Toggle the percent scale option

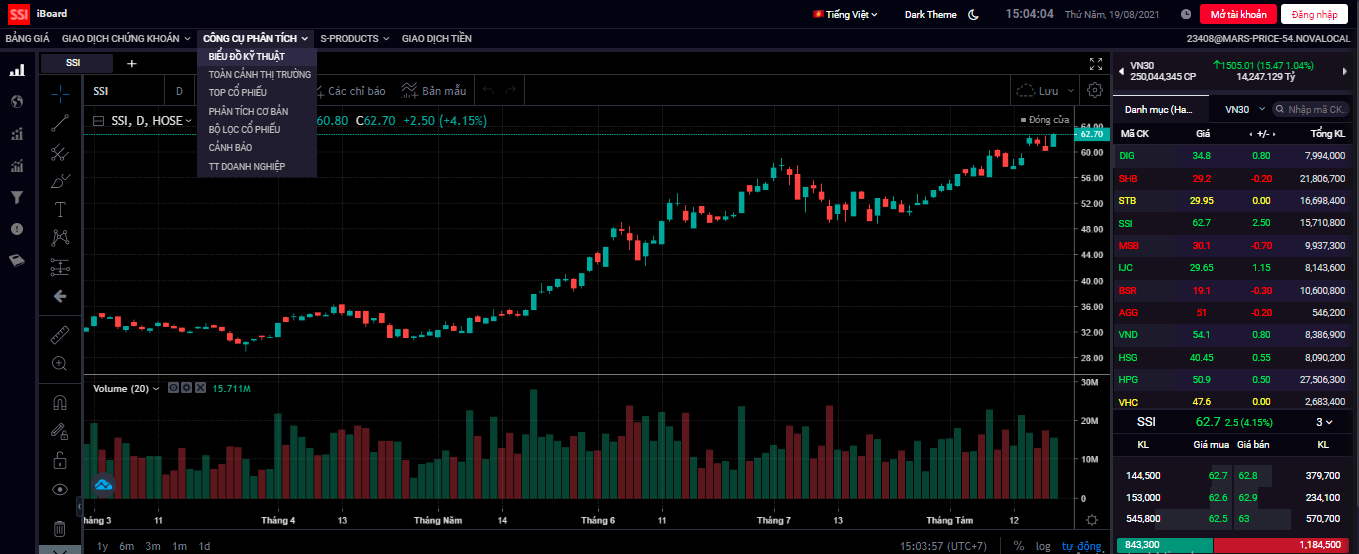click(x=1019, y=546)
